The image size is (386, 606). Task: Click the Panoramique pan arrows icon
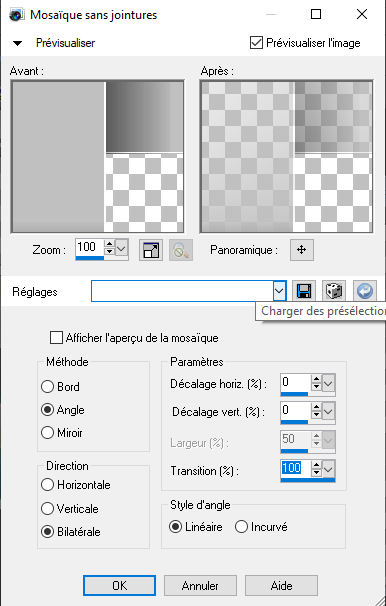tap(302, 250)
